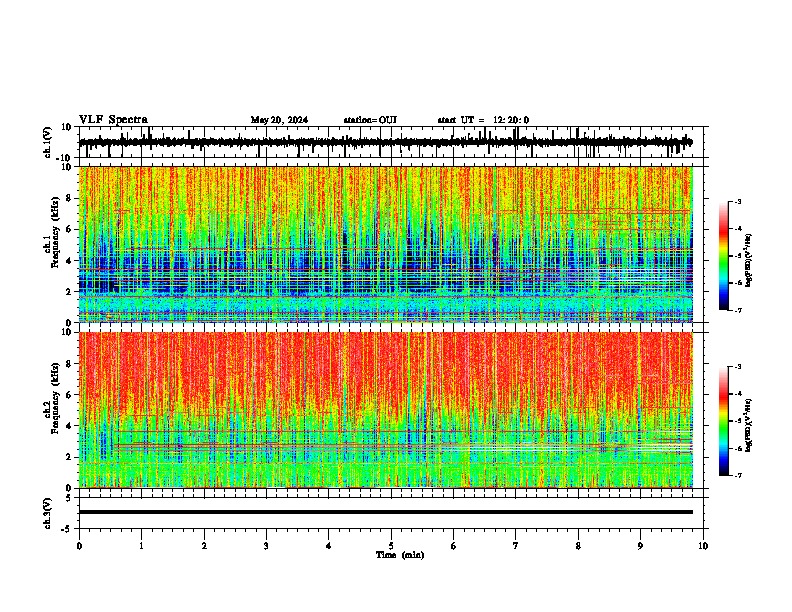Click the ch.2 spectrogram color scale bar

coord(724,421)
